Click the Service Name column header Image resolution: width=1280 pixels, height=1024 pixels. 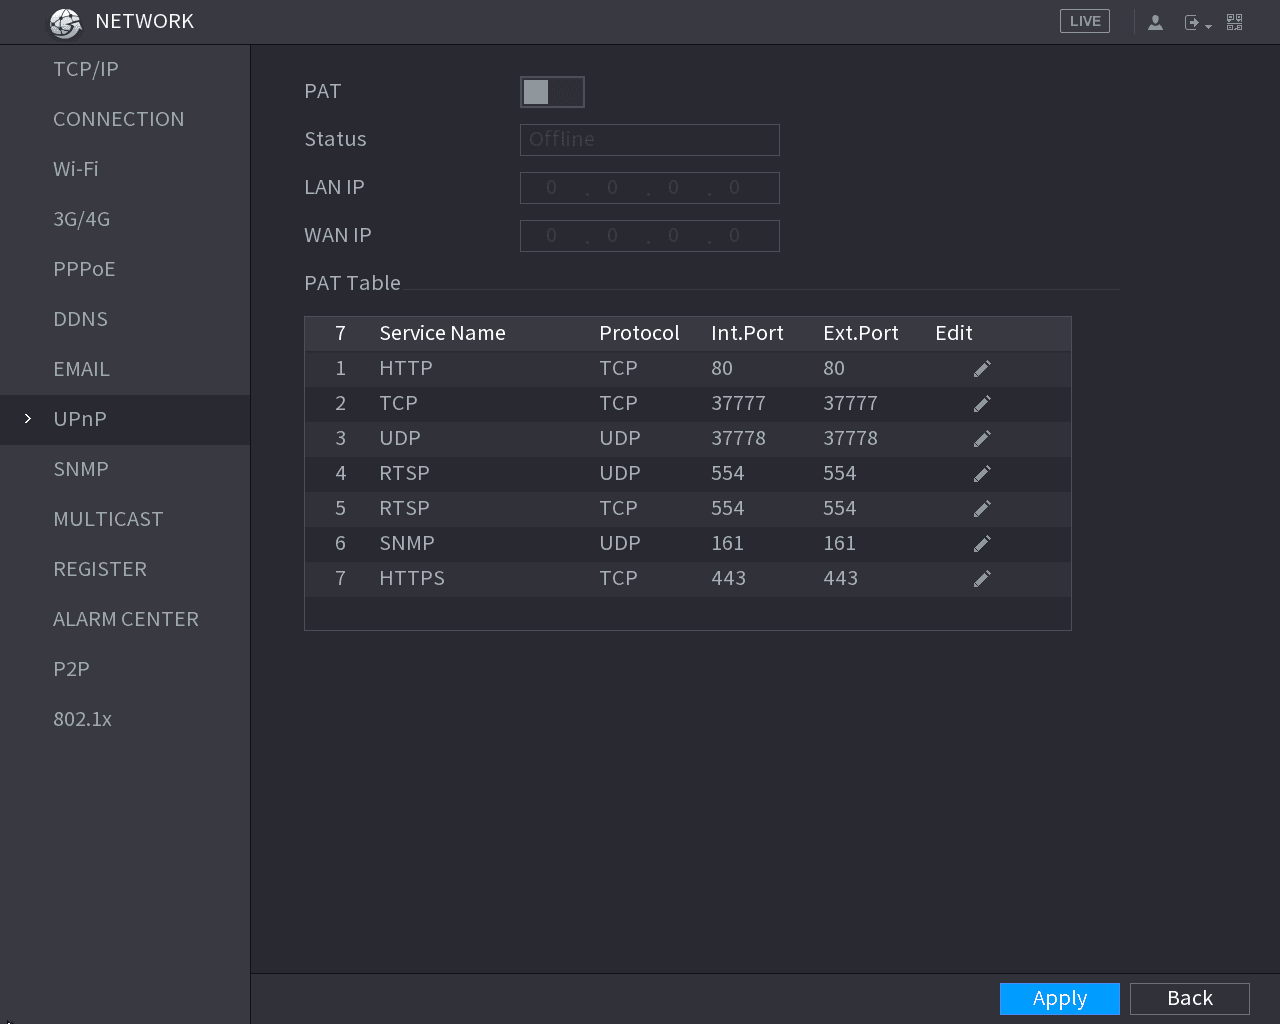coord(442,334)
